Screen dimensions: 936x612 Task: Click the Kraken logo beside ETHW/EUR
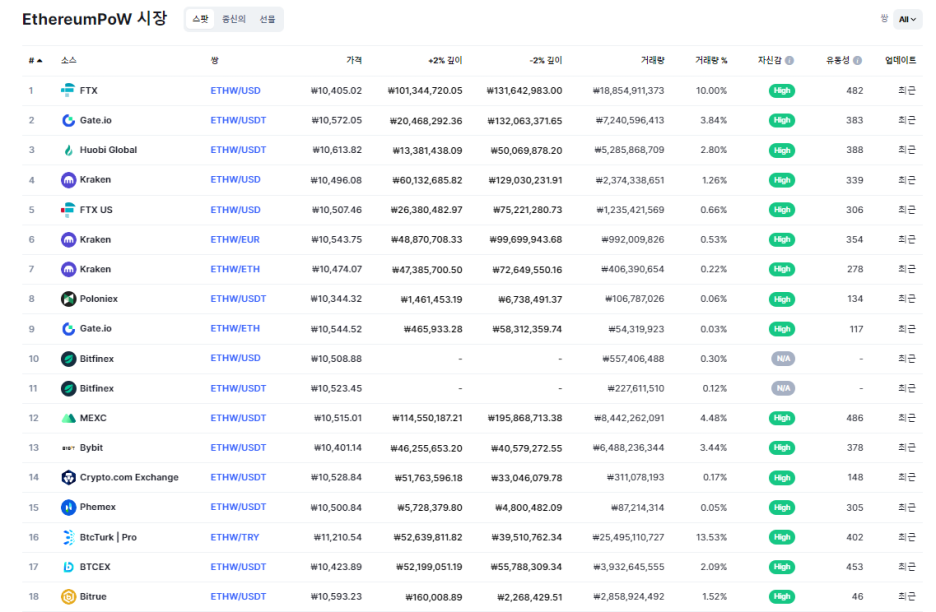tap(68, 239)
